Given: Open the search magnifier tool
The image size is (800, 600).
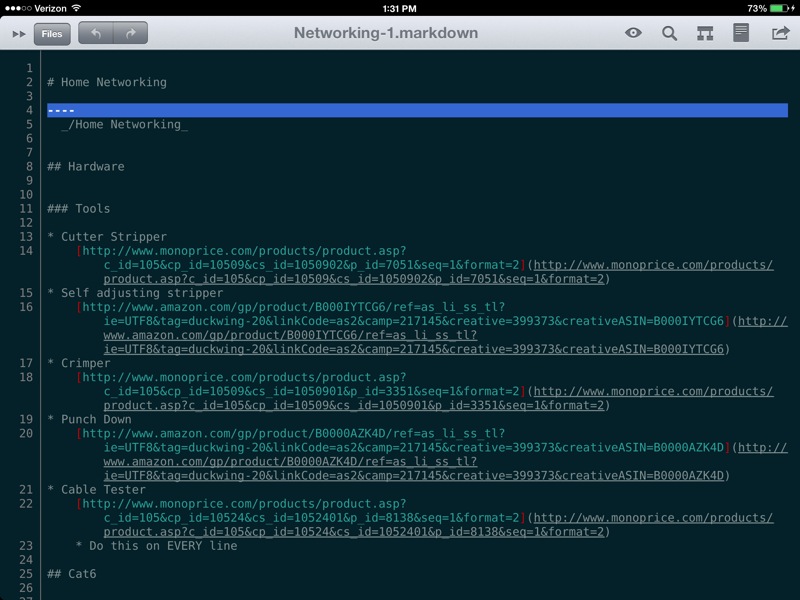Looking at the screenshot, I should coord(669,33).
